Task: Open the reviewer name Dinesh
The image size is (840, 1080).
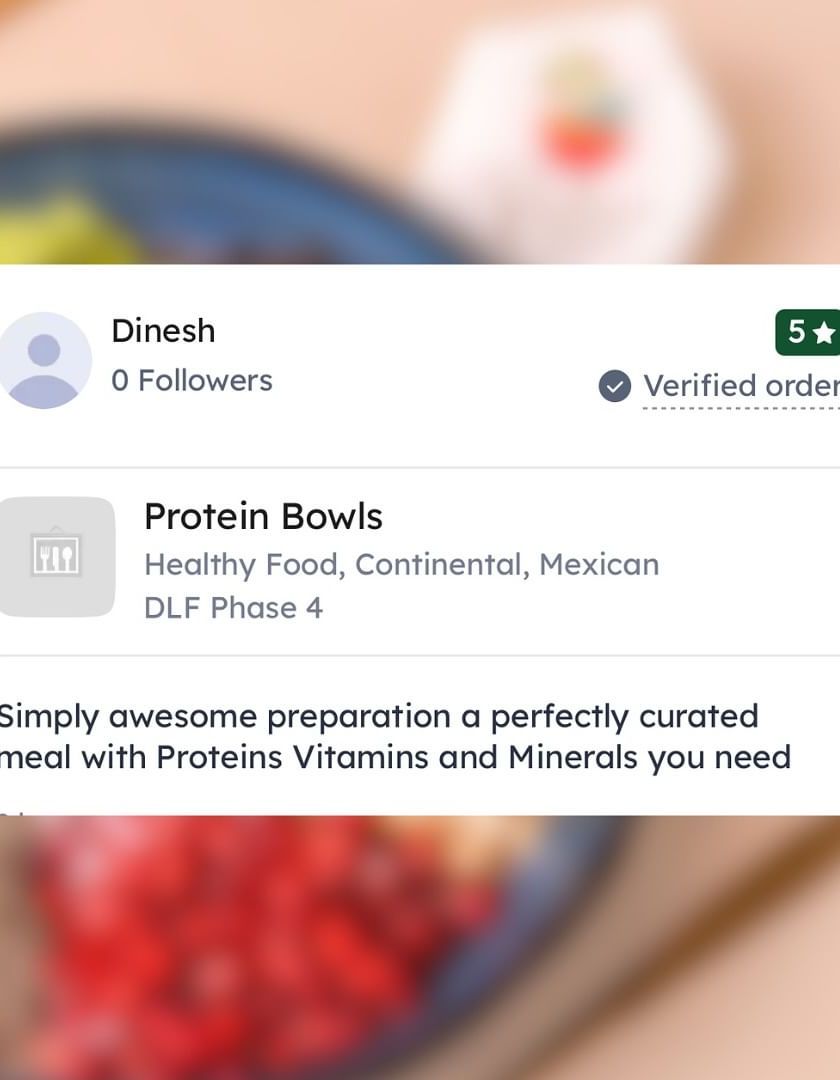Action: pos(163,331)
